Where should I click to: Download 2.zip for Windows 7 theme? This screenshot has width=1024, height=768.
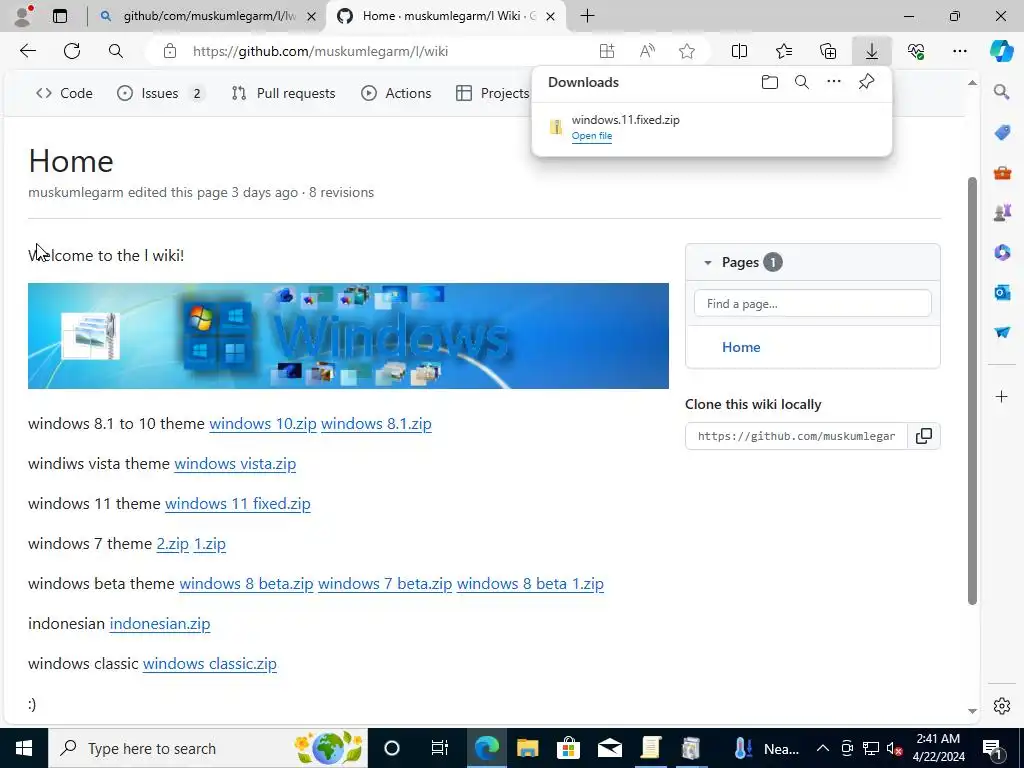click(172, 543)
